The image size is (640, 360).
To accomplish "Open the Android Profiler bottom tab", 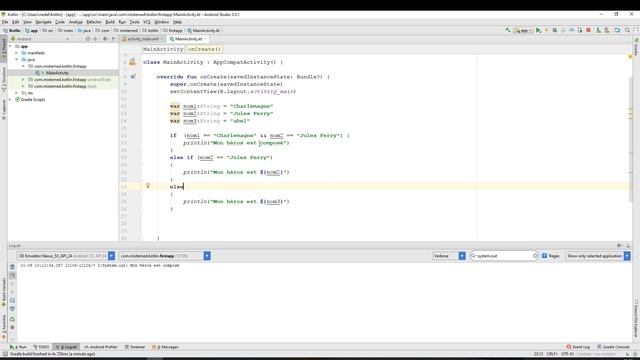I will pos(101,347).
